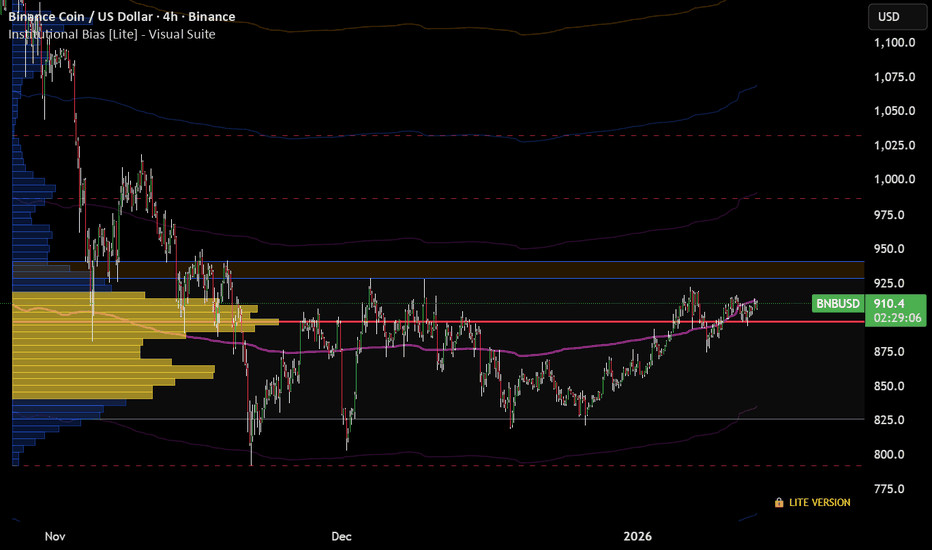932x550 pixels.
Task: Click the 850.0 price axis label
Action: pyautogui.click(x=889, y=387)
